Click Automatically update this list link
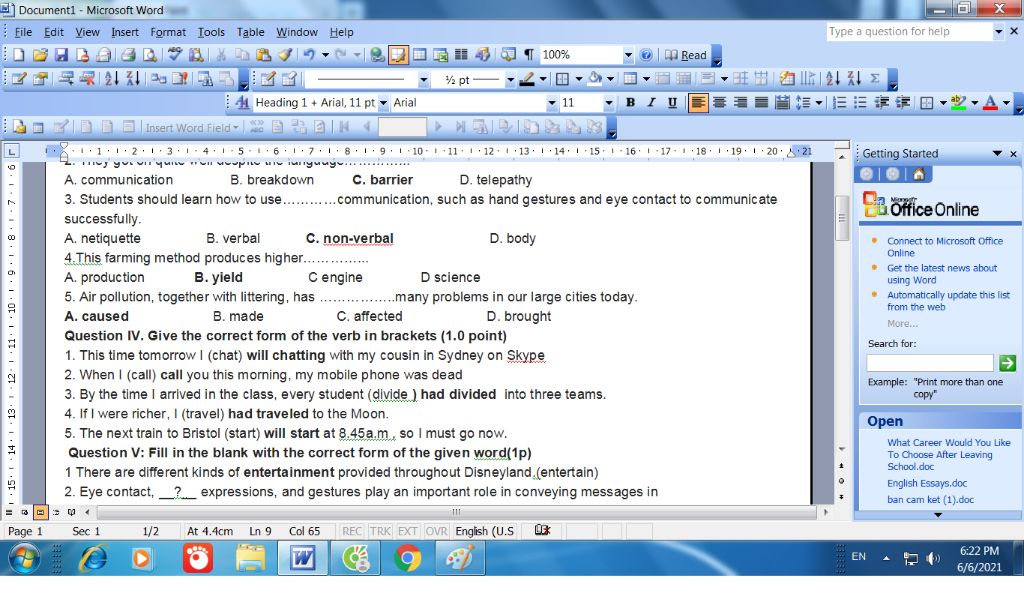Viewport: 1024px width, 614px height. tap(948, 301)
